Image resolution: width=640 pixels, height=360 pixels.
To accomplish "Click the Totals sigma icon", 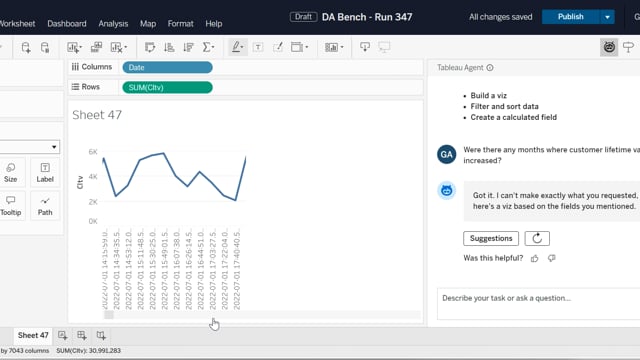I will tap(207, 47).
